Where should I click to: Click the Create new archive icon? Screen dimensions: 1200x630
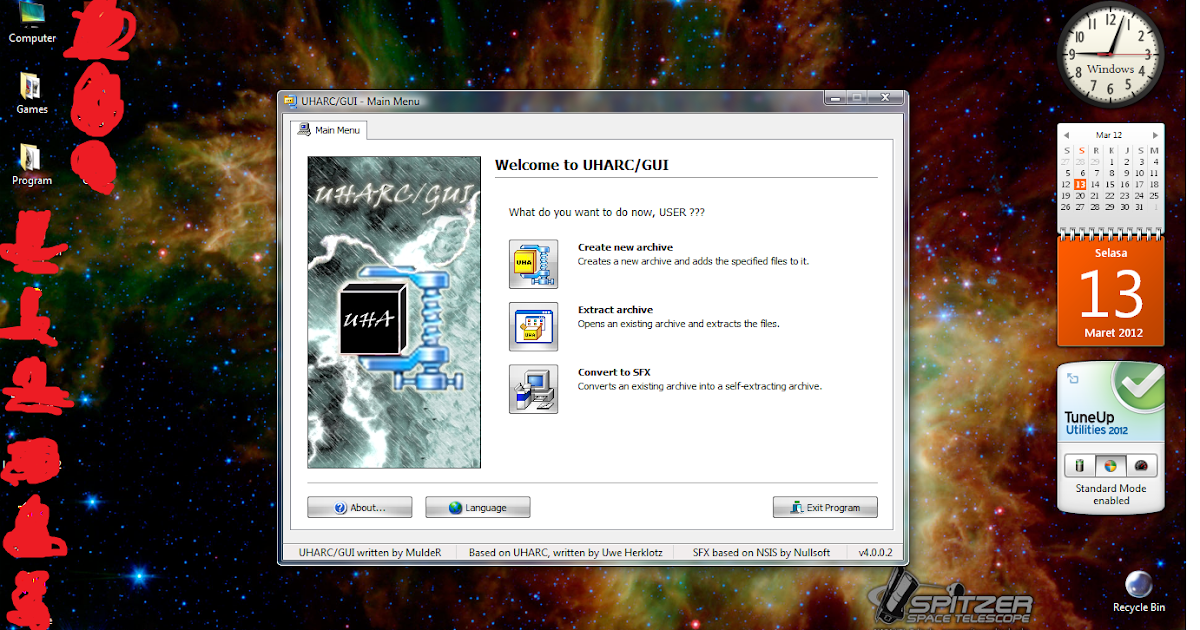tap(533, 264)
